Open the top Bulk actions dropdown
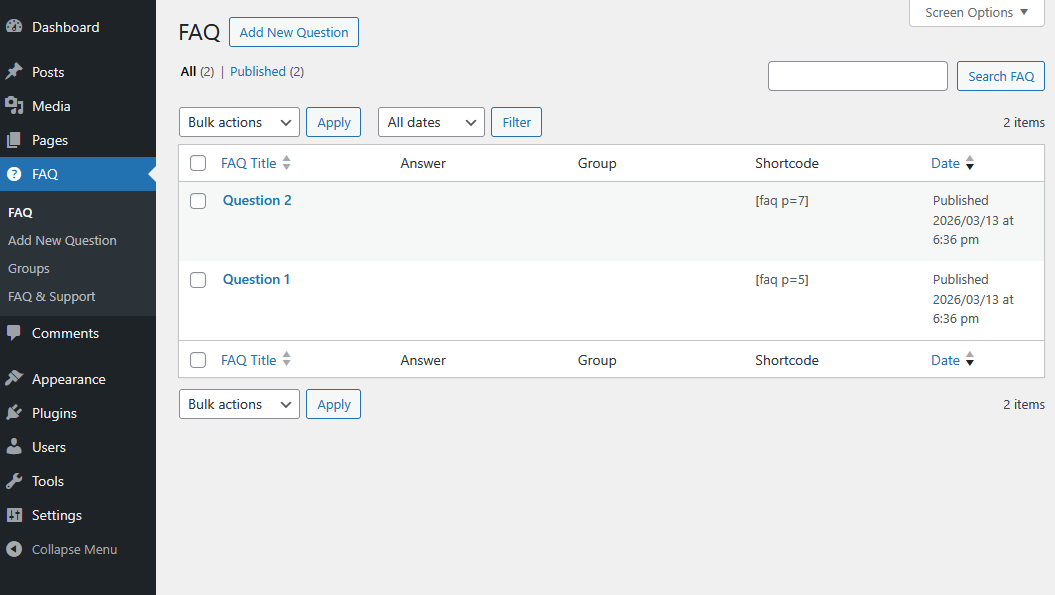1055x595 pixels. [239, 122]
